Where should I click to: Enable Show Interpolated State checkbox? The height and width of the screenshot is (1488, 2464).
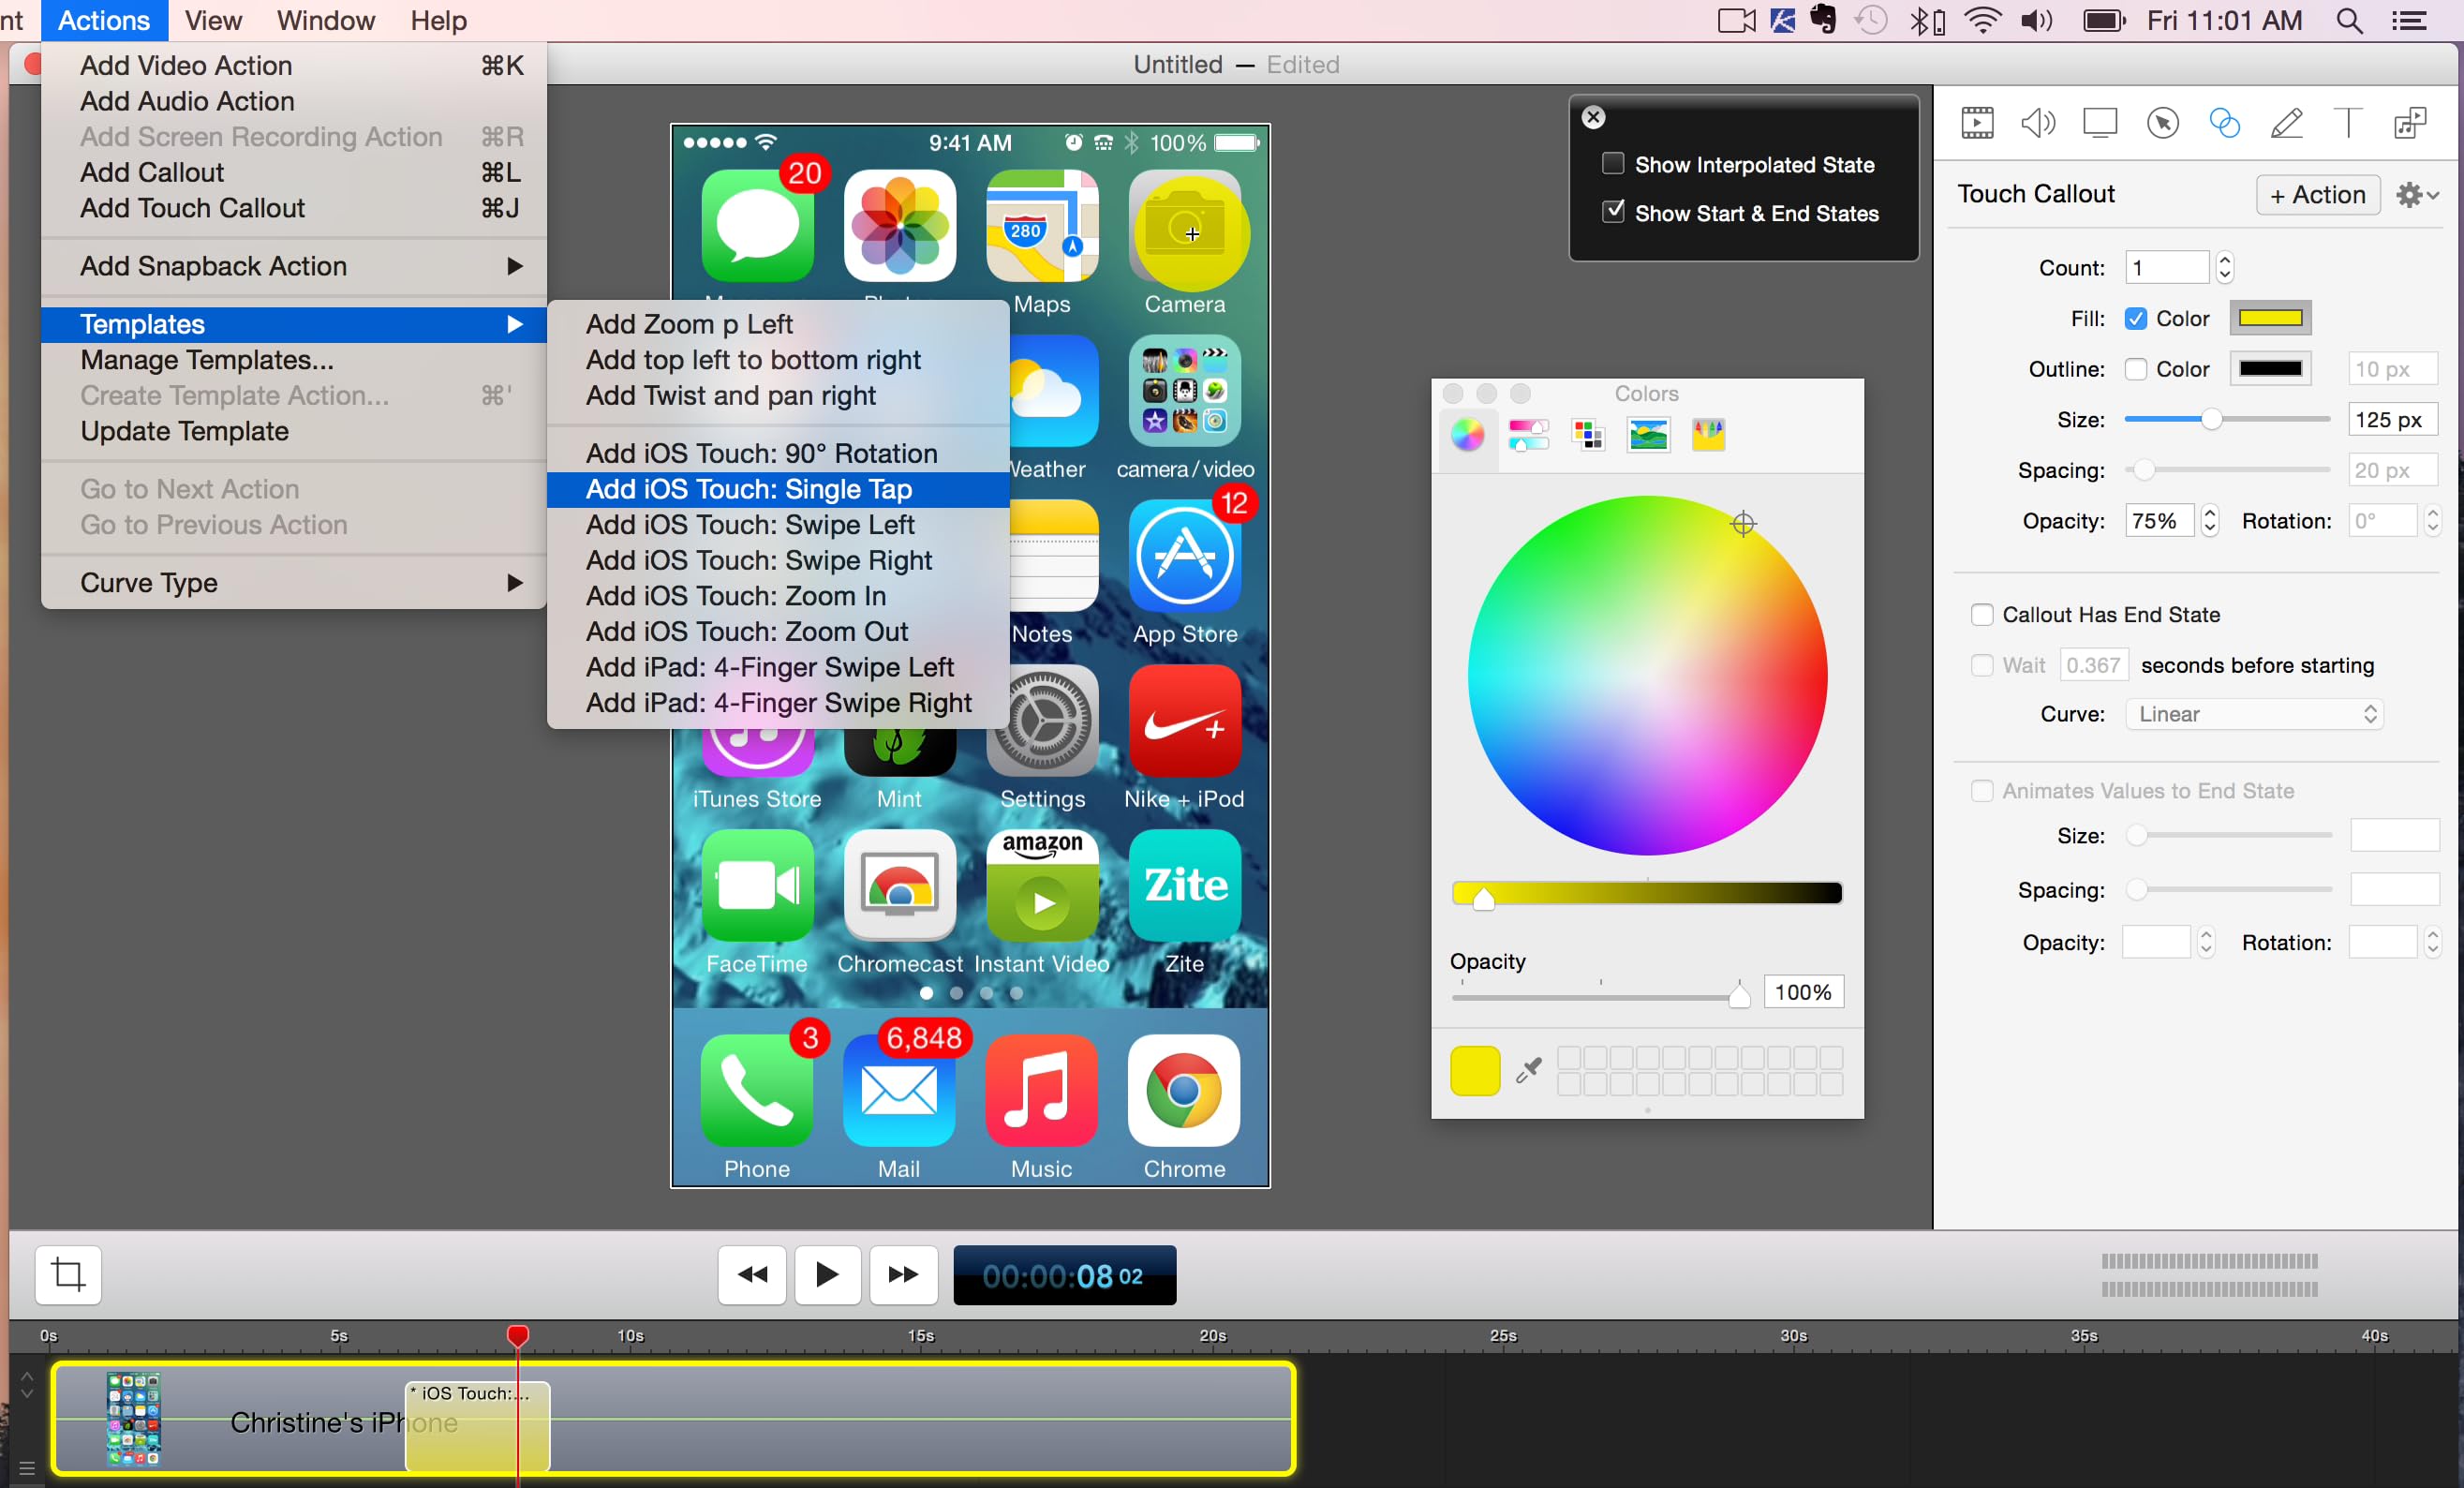pos(1612,164)
